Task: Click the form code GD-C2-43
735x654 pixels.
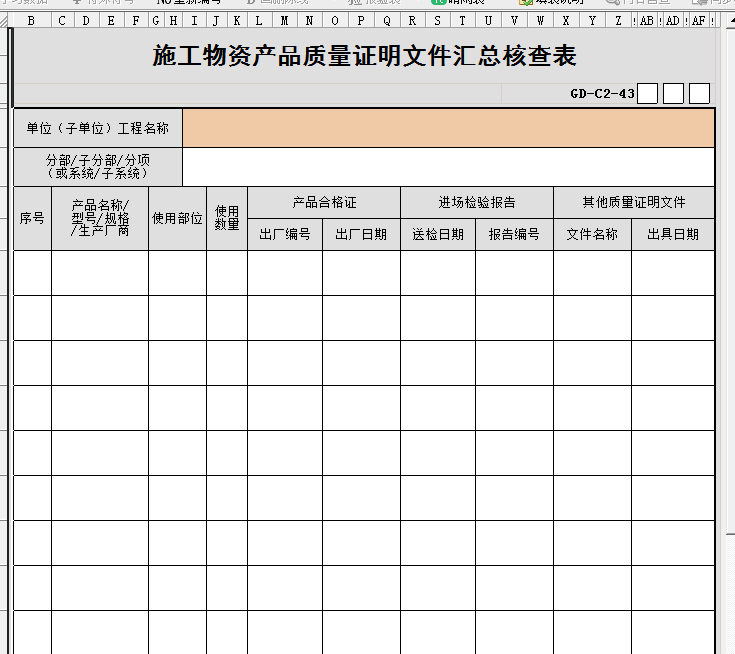Action: [602, 94]
